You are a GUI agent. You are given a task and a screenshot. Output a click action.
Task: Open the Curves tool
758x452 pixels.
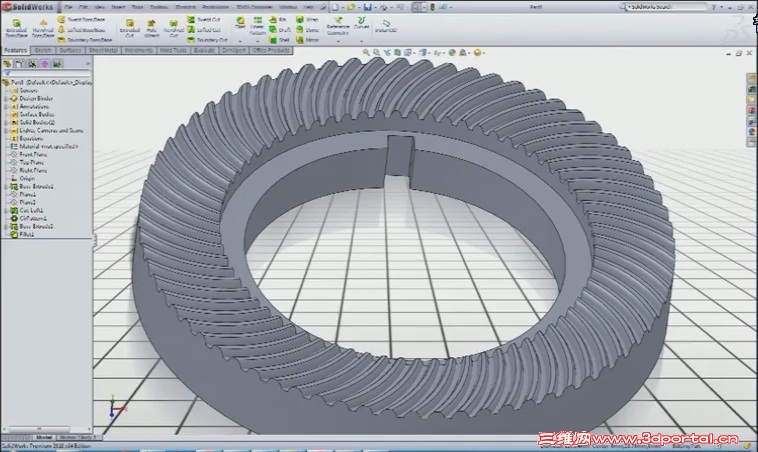(361, 23)
